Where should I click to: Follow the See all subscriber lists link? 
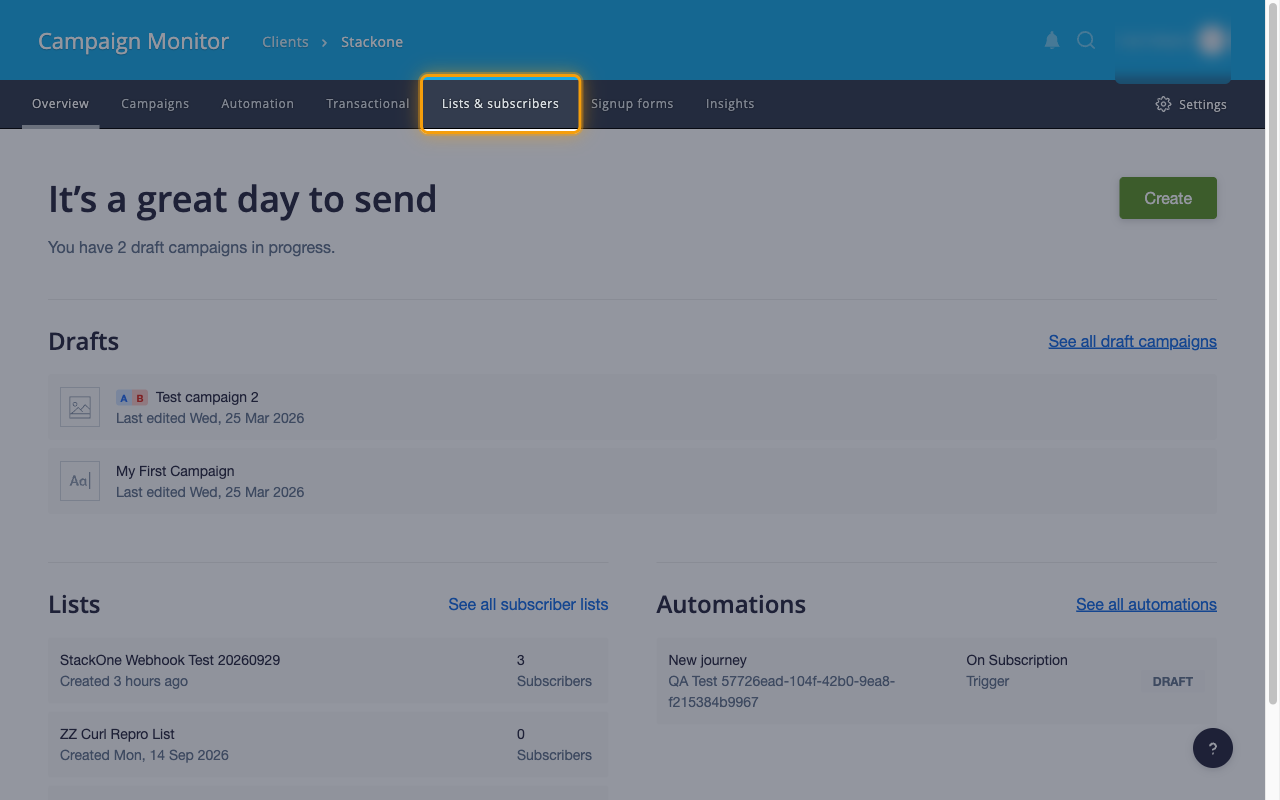(x=528, y=604)
